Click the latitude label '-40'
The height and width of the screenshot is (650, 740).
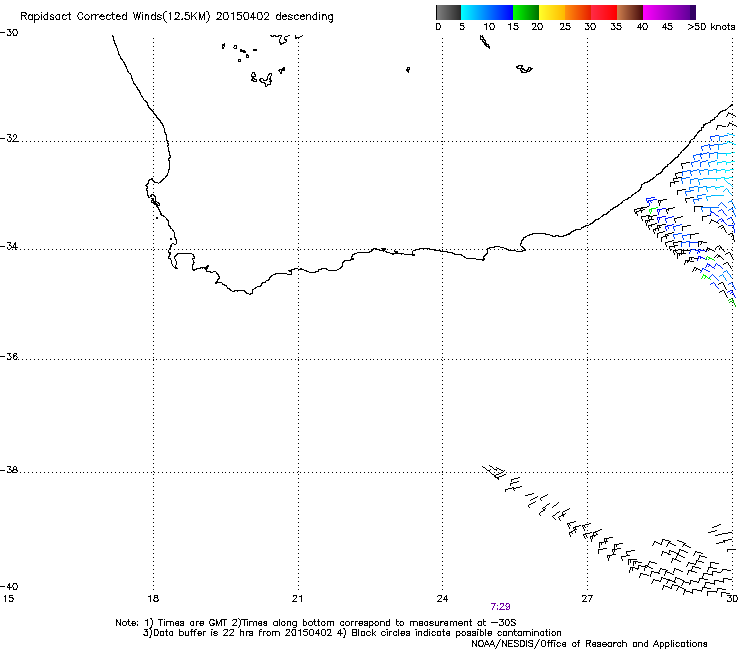pos(9,586)
